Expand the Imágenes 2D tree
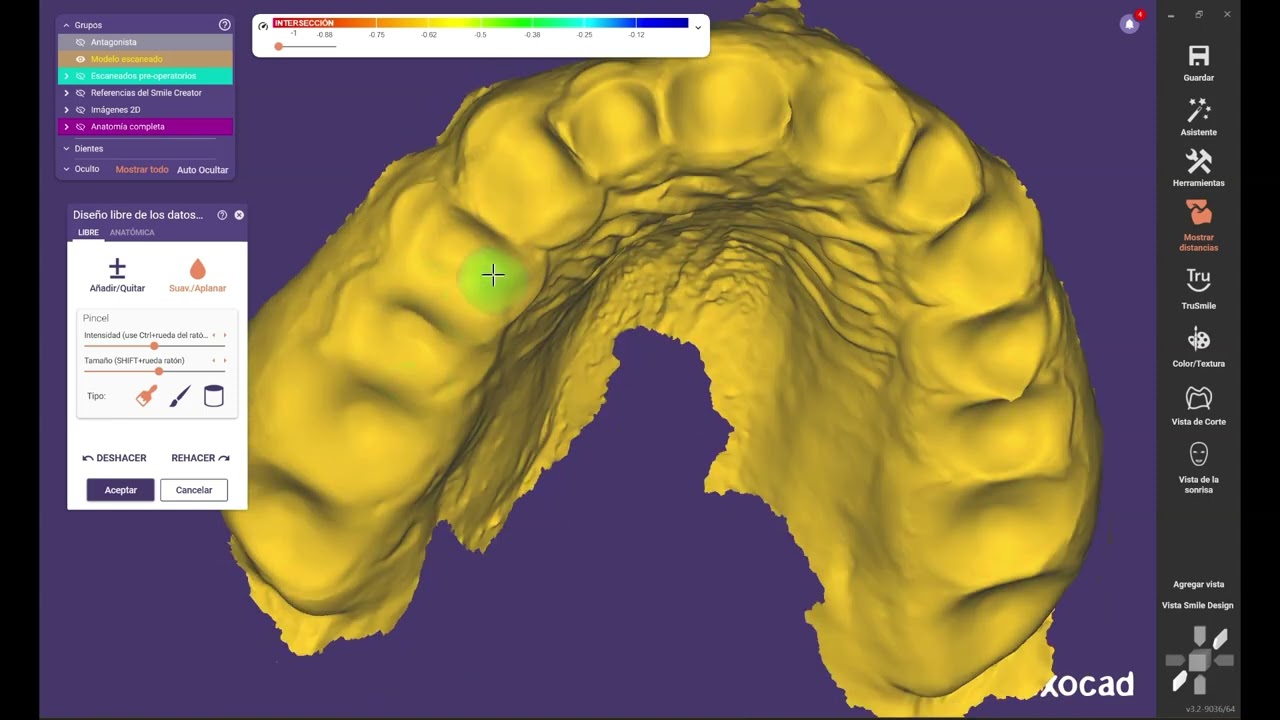The height and width of the screenshot is (720, 1280). 66,110
